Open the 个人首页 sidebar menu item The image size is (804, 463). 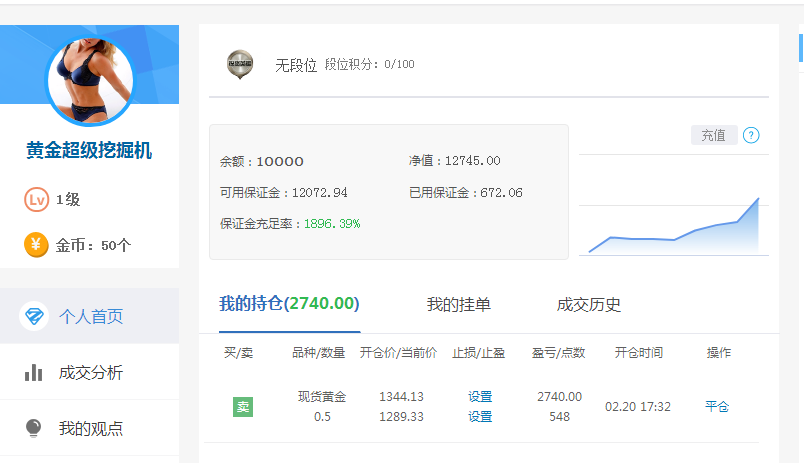[x=89, y=316]
